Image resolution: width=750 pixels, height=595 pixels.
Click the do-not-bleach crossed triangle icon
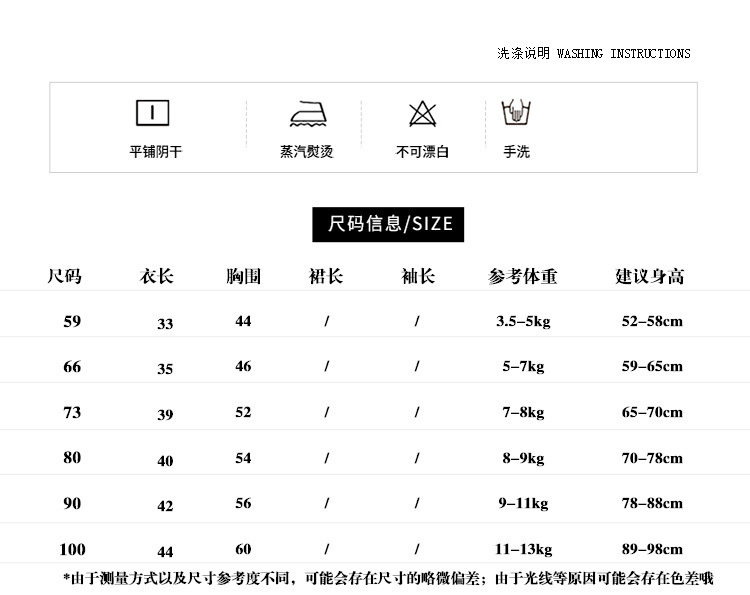(x=423, y=114)
